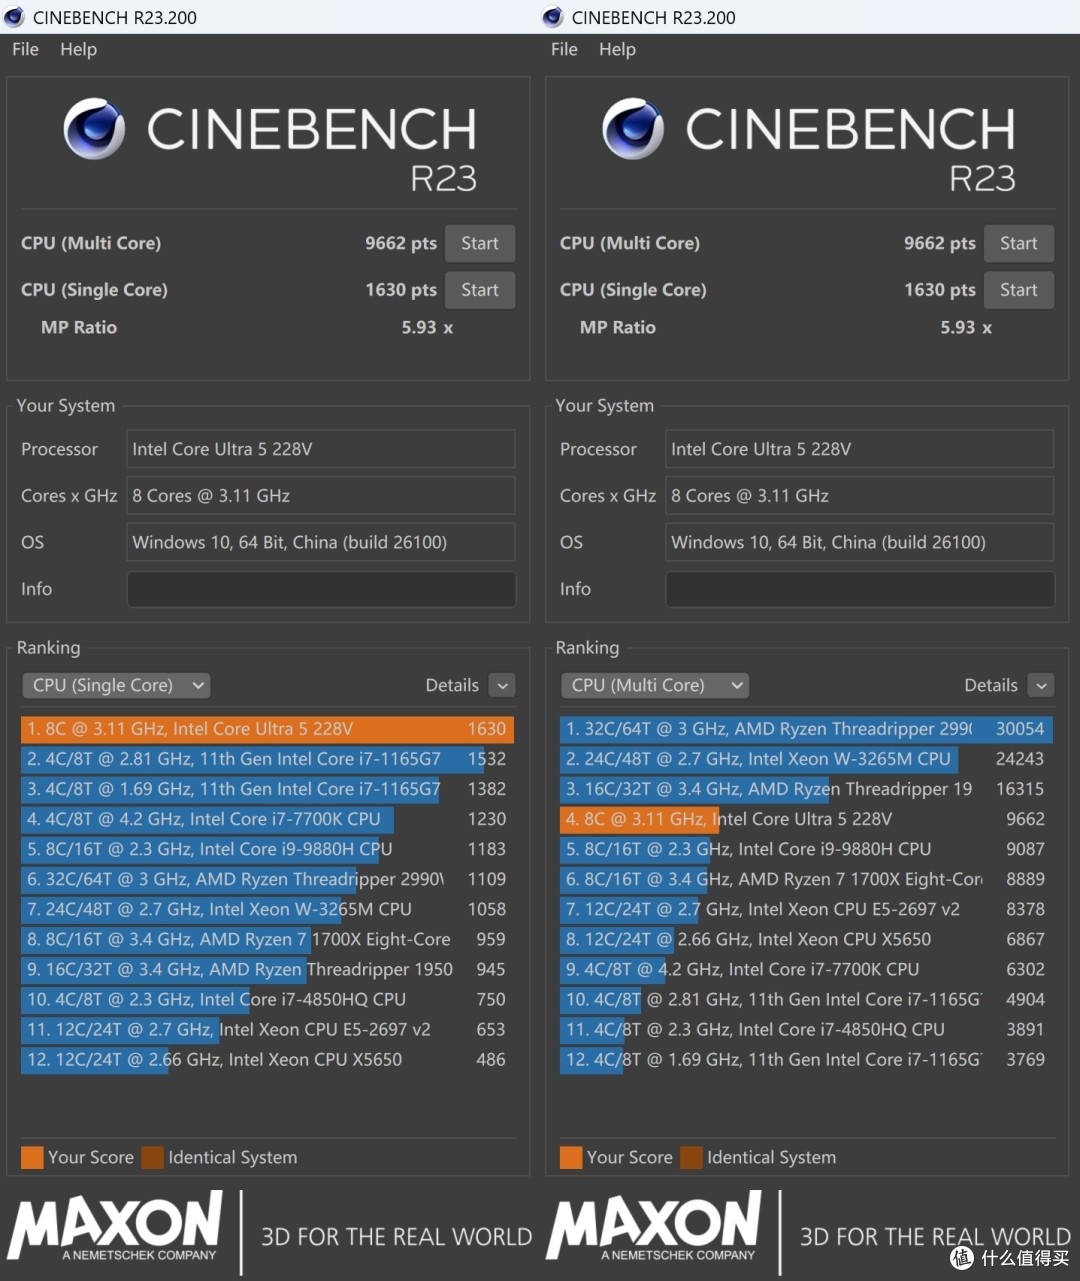Image resolution: width=1080 pixels, height=1281 pixels.
Task: Click Processor field in left window
Action: [x=321, y=449]
